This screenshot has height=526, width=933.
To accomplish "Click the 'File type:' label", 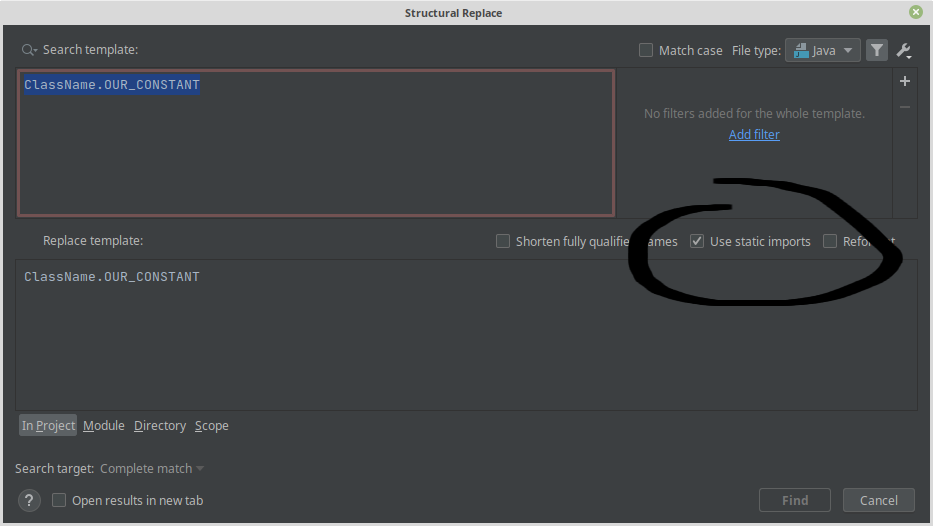I will coord(756,51).
